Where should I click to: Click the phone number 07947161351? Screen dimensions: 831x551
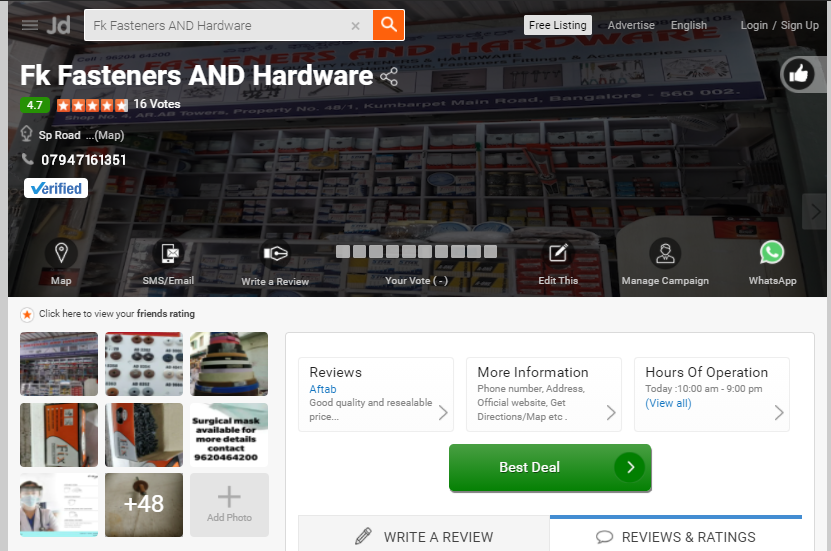click(x=84, y=159)
